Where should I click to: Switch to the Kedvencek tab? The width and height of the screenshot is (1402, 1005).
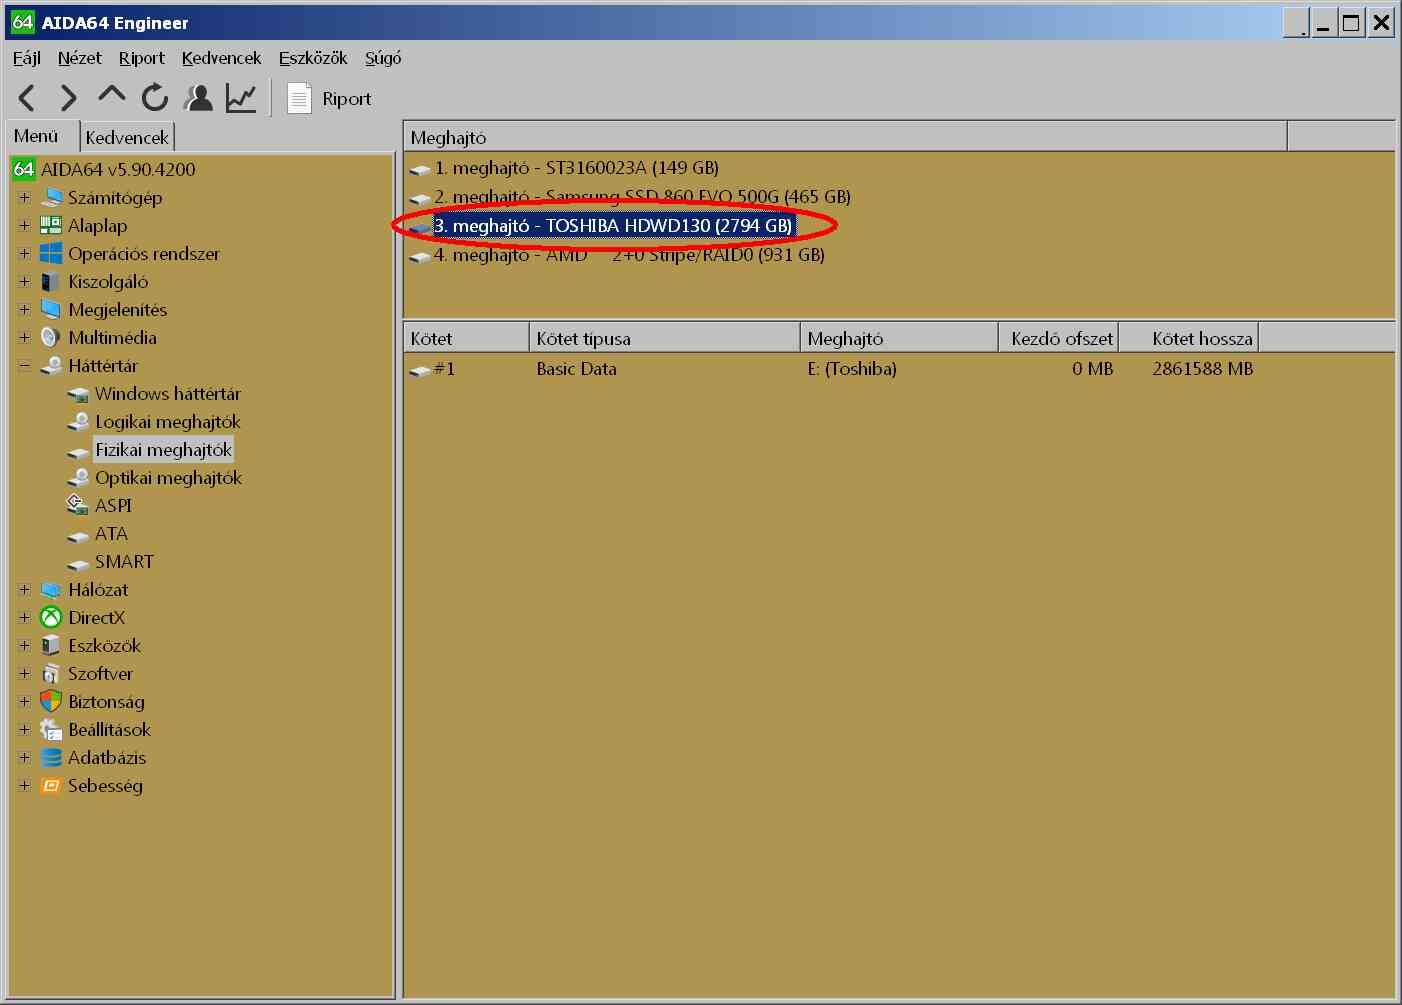tap(127, 137)
